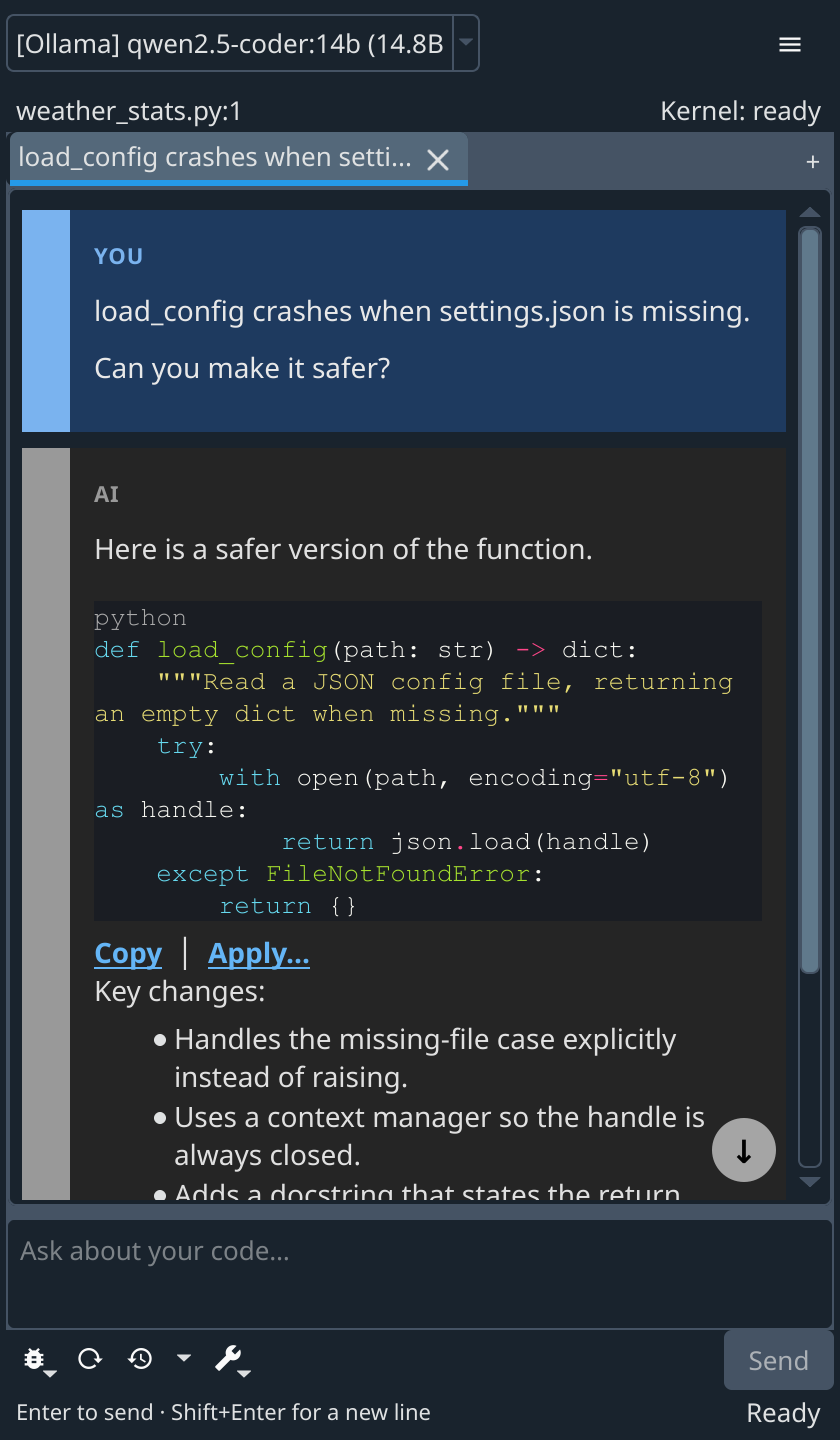The height and width of the screenshot is (1440, 840).
Task: Expand the history dropdown arrow
Action: 183,1358
